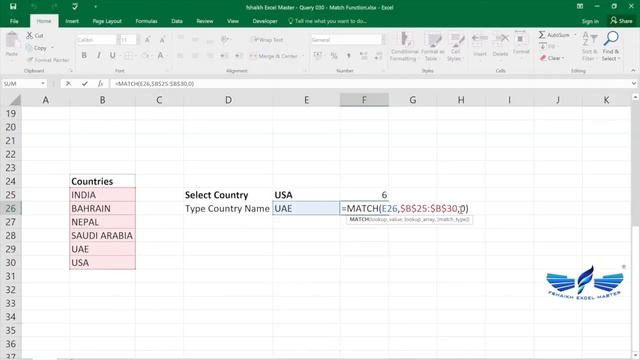640x360 pixels.
Task: Open Sort & Filter menu
Action: click(x=589, y=47)
